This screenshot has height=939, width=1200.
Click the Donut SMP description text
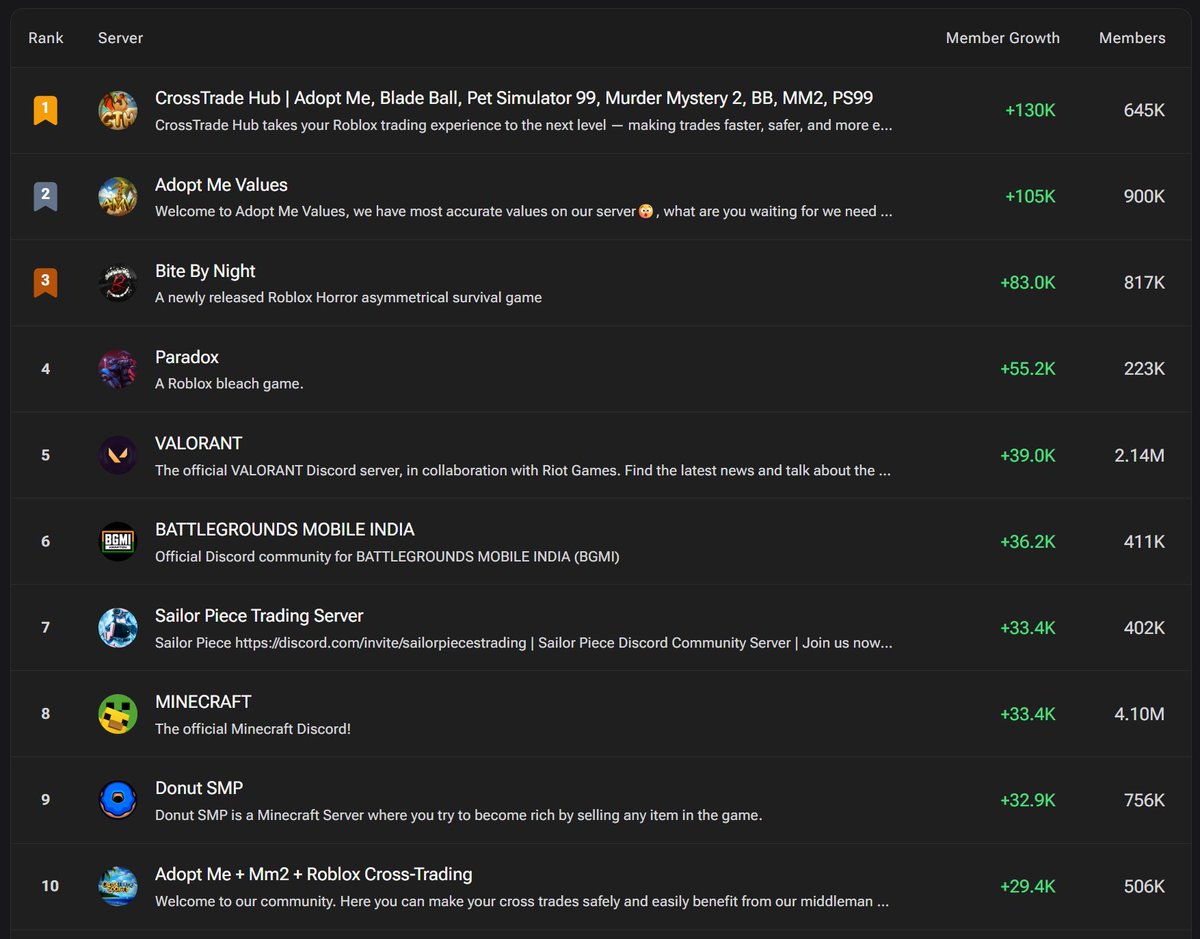click(x=459, y=815)
